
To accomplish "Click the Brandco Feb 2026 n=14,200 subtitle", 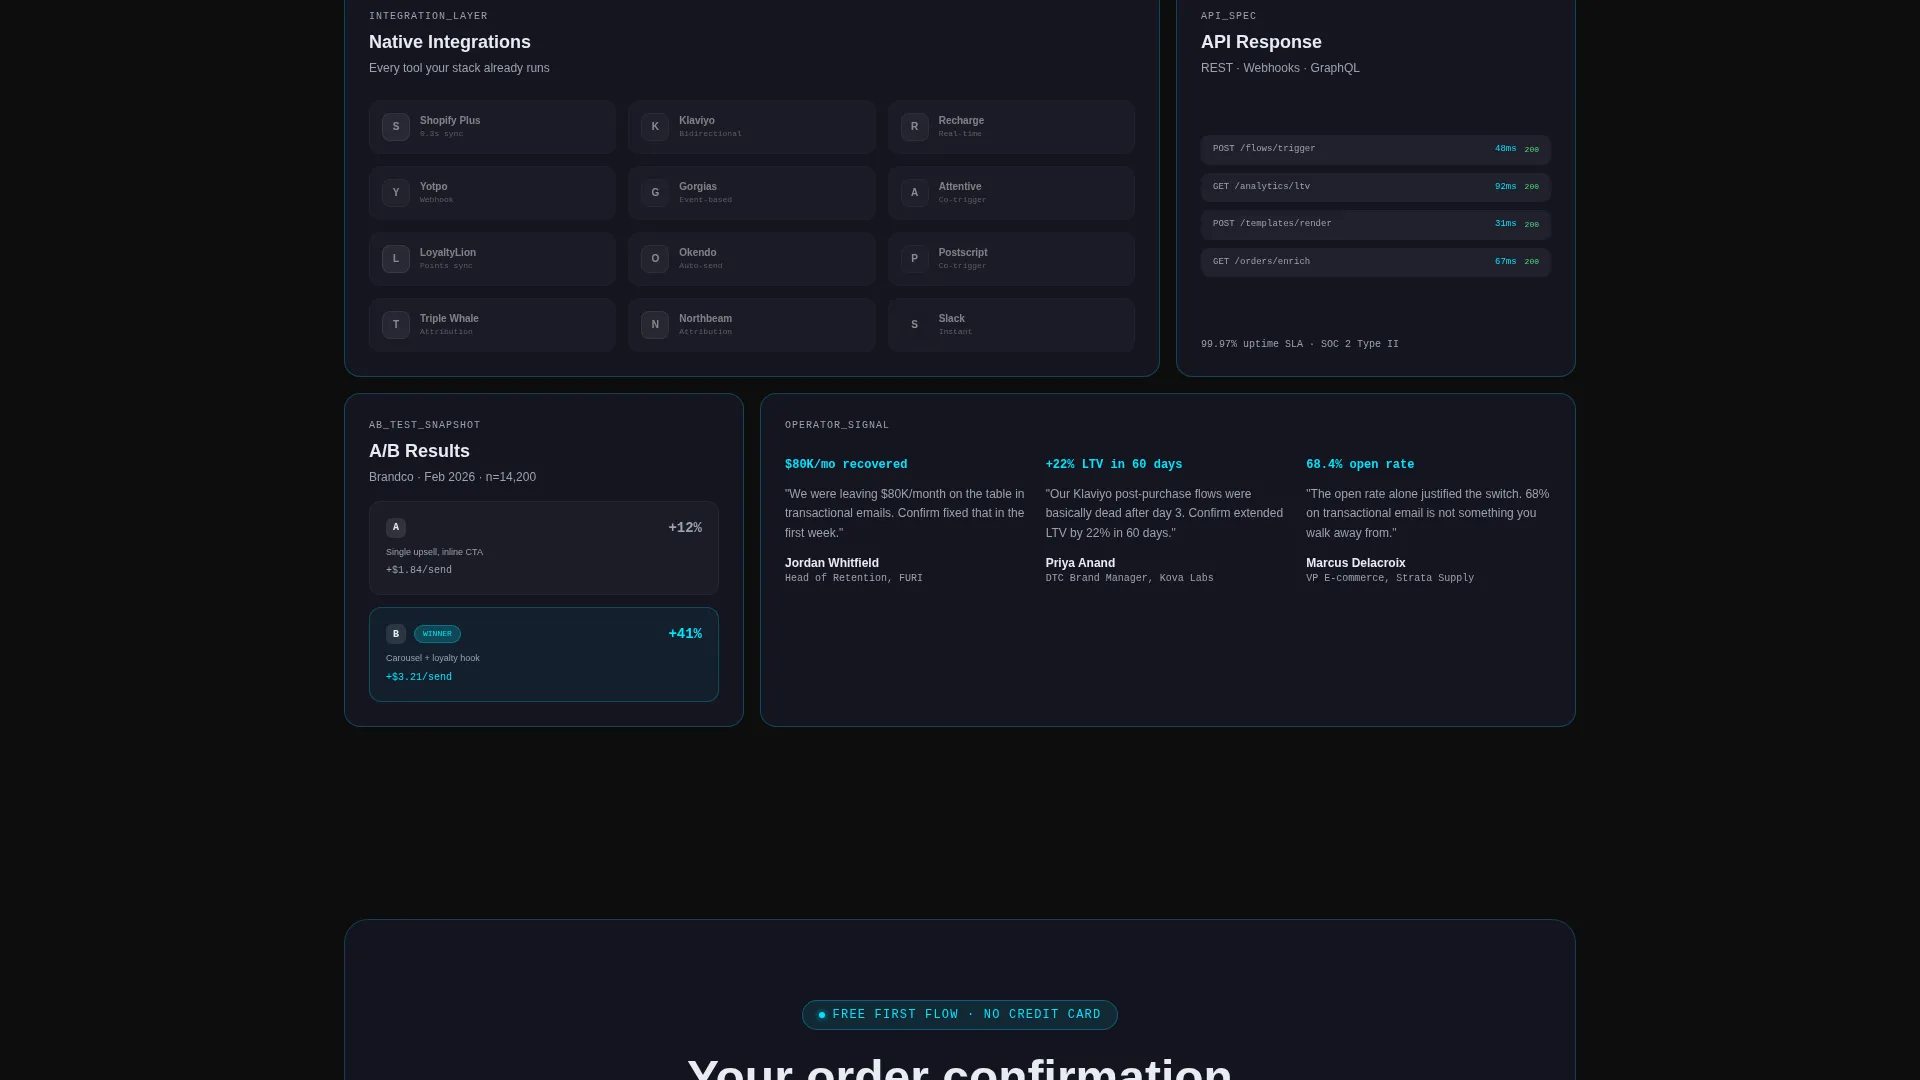I will coord(452,477).
